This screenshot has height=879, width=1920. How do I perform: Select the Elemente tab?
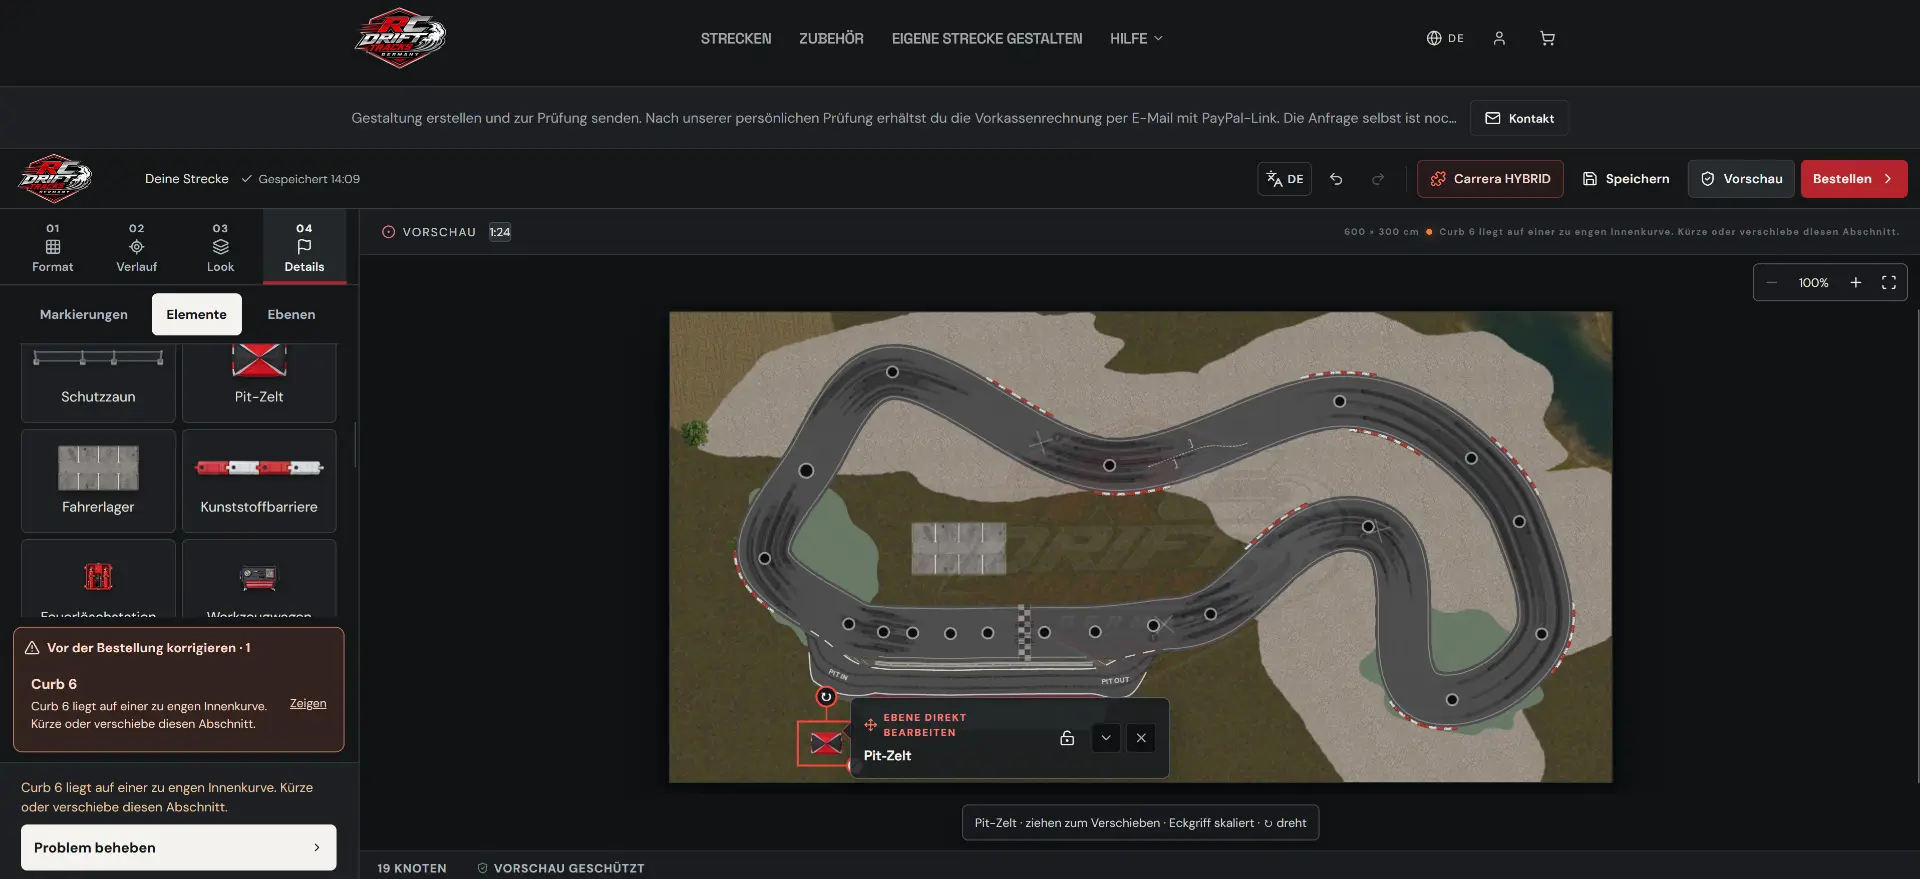click(x=197, y=314)
